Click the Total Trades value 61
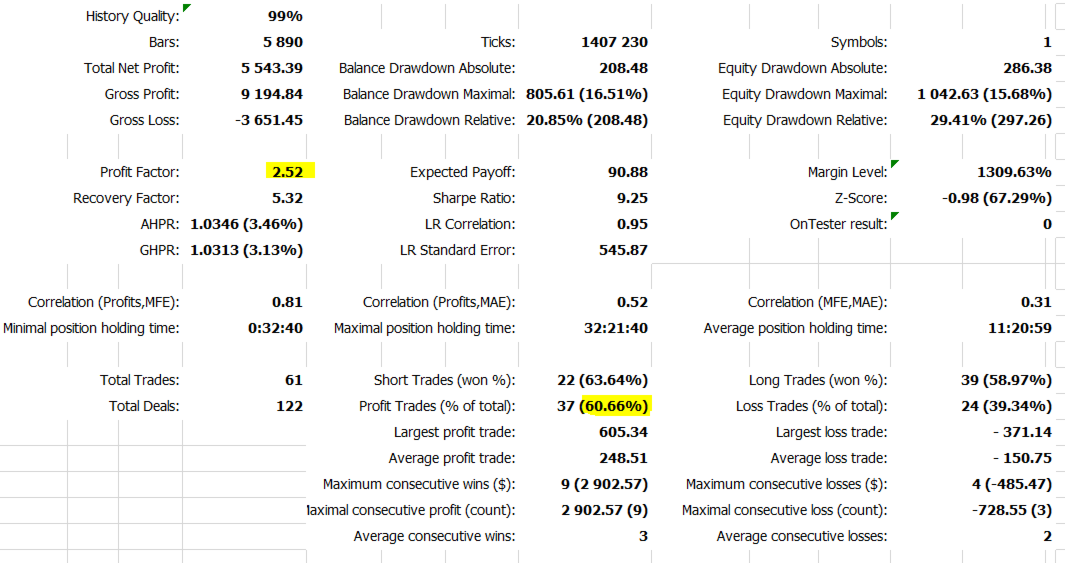Viewport: 1065px width, 563px height. click(x=293, y=380)
